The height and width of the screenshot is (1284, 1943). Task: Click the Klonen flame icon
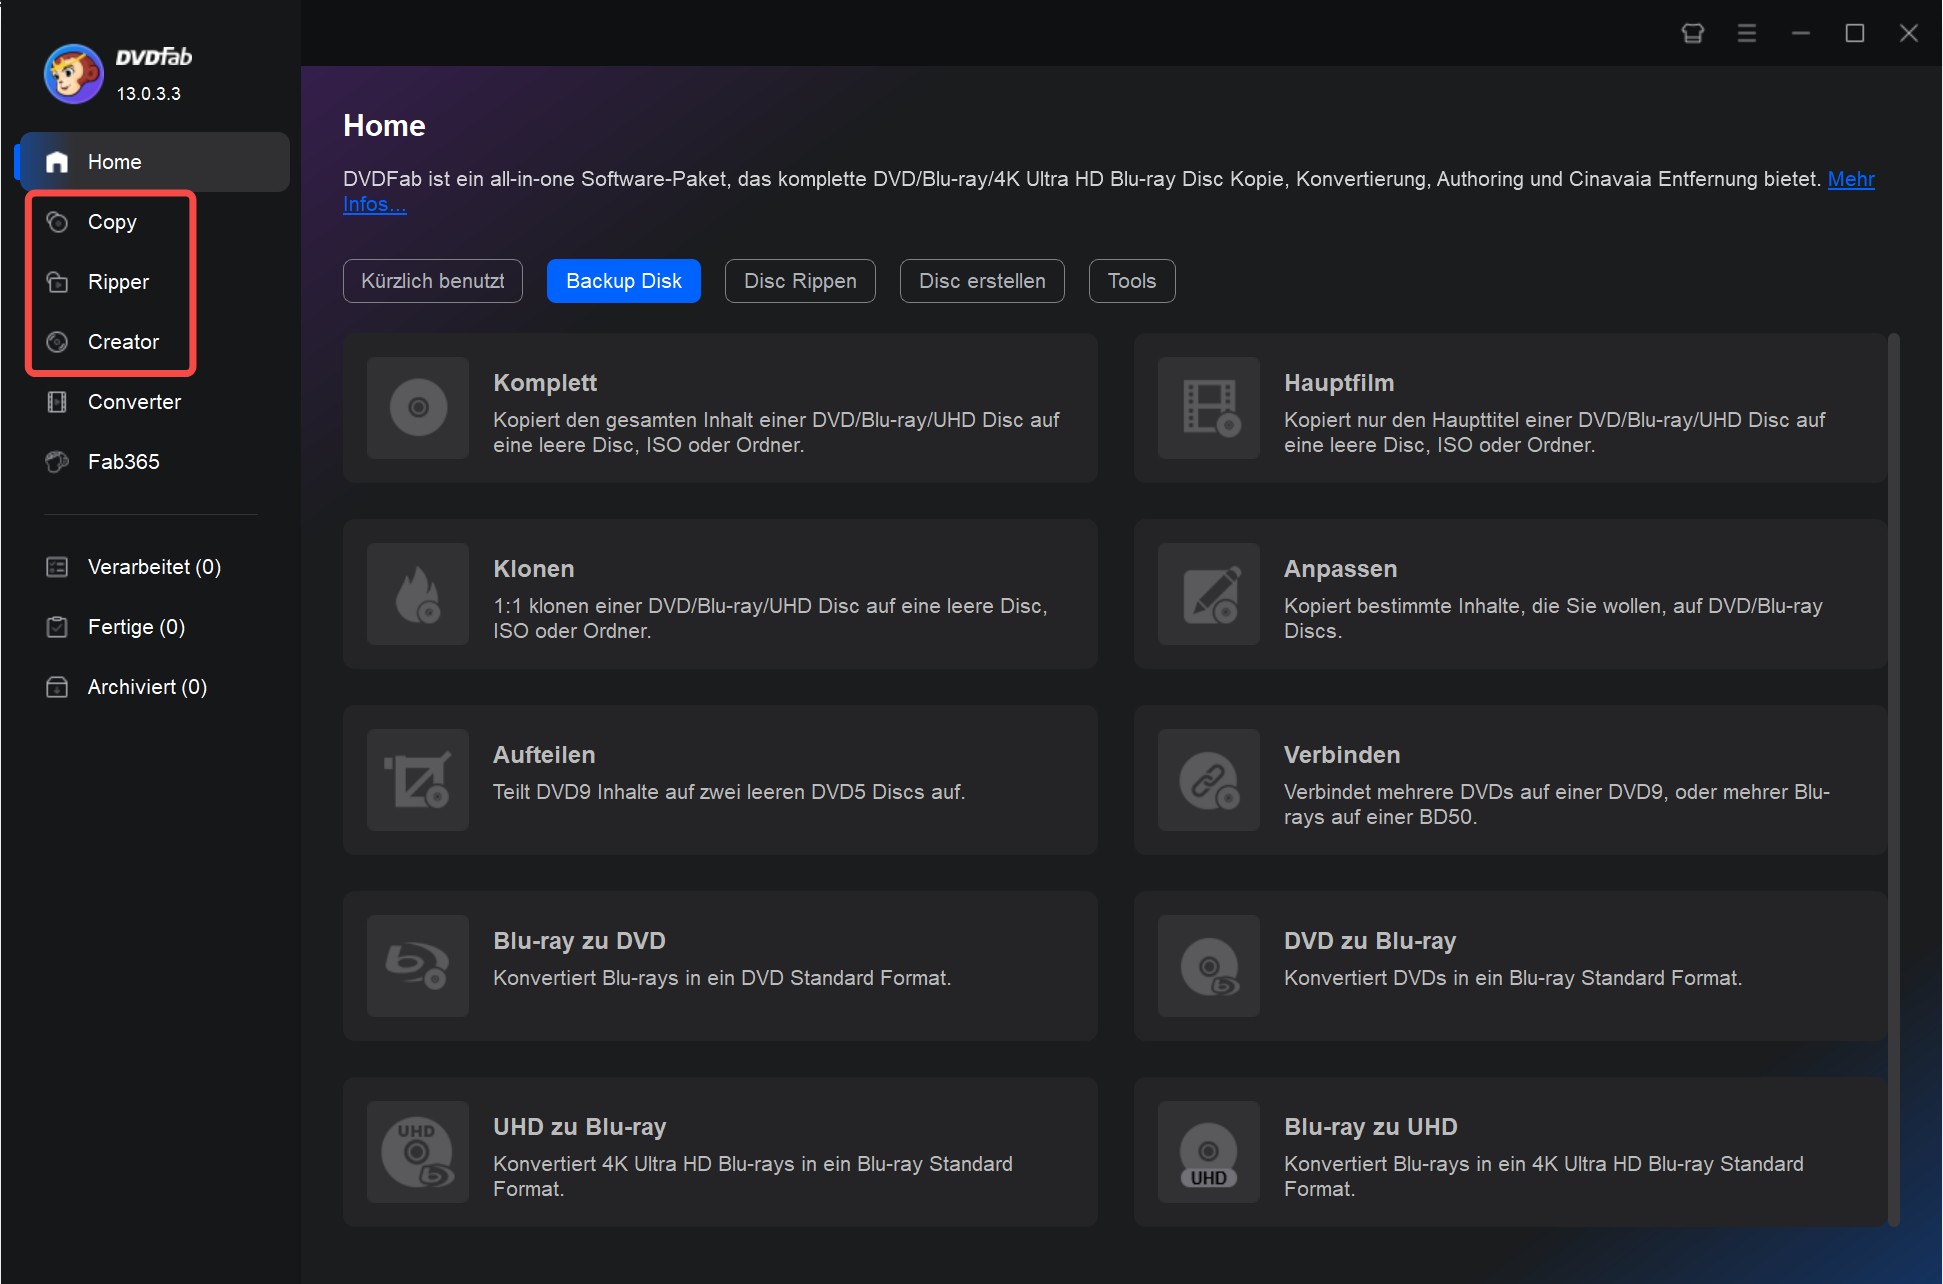pyautogui.click(x=418, y=594)
